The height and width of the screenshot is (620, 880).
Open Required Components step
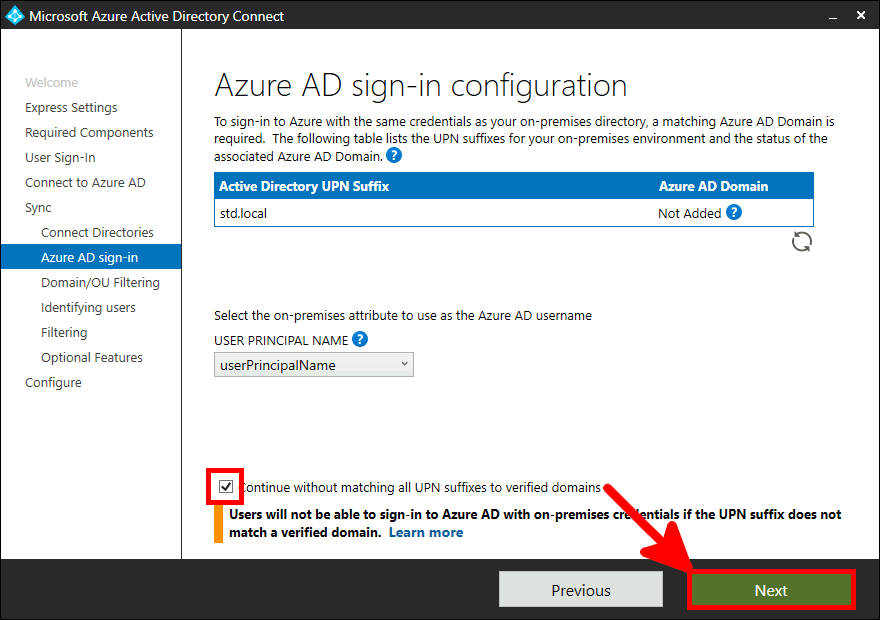point(89,132)
